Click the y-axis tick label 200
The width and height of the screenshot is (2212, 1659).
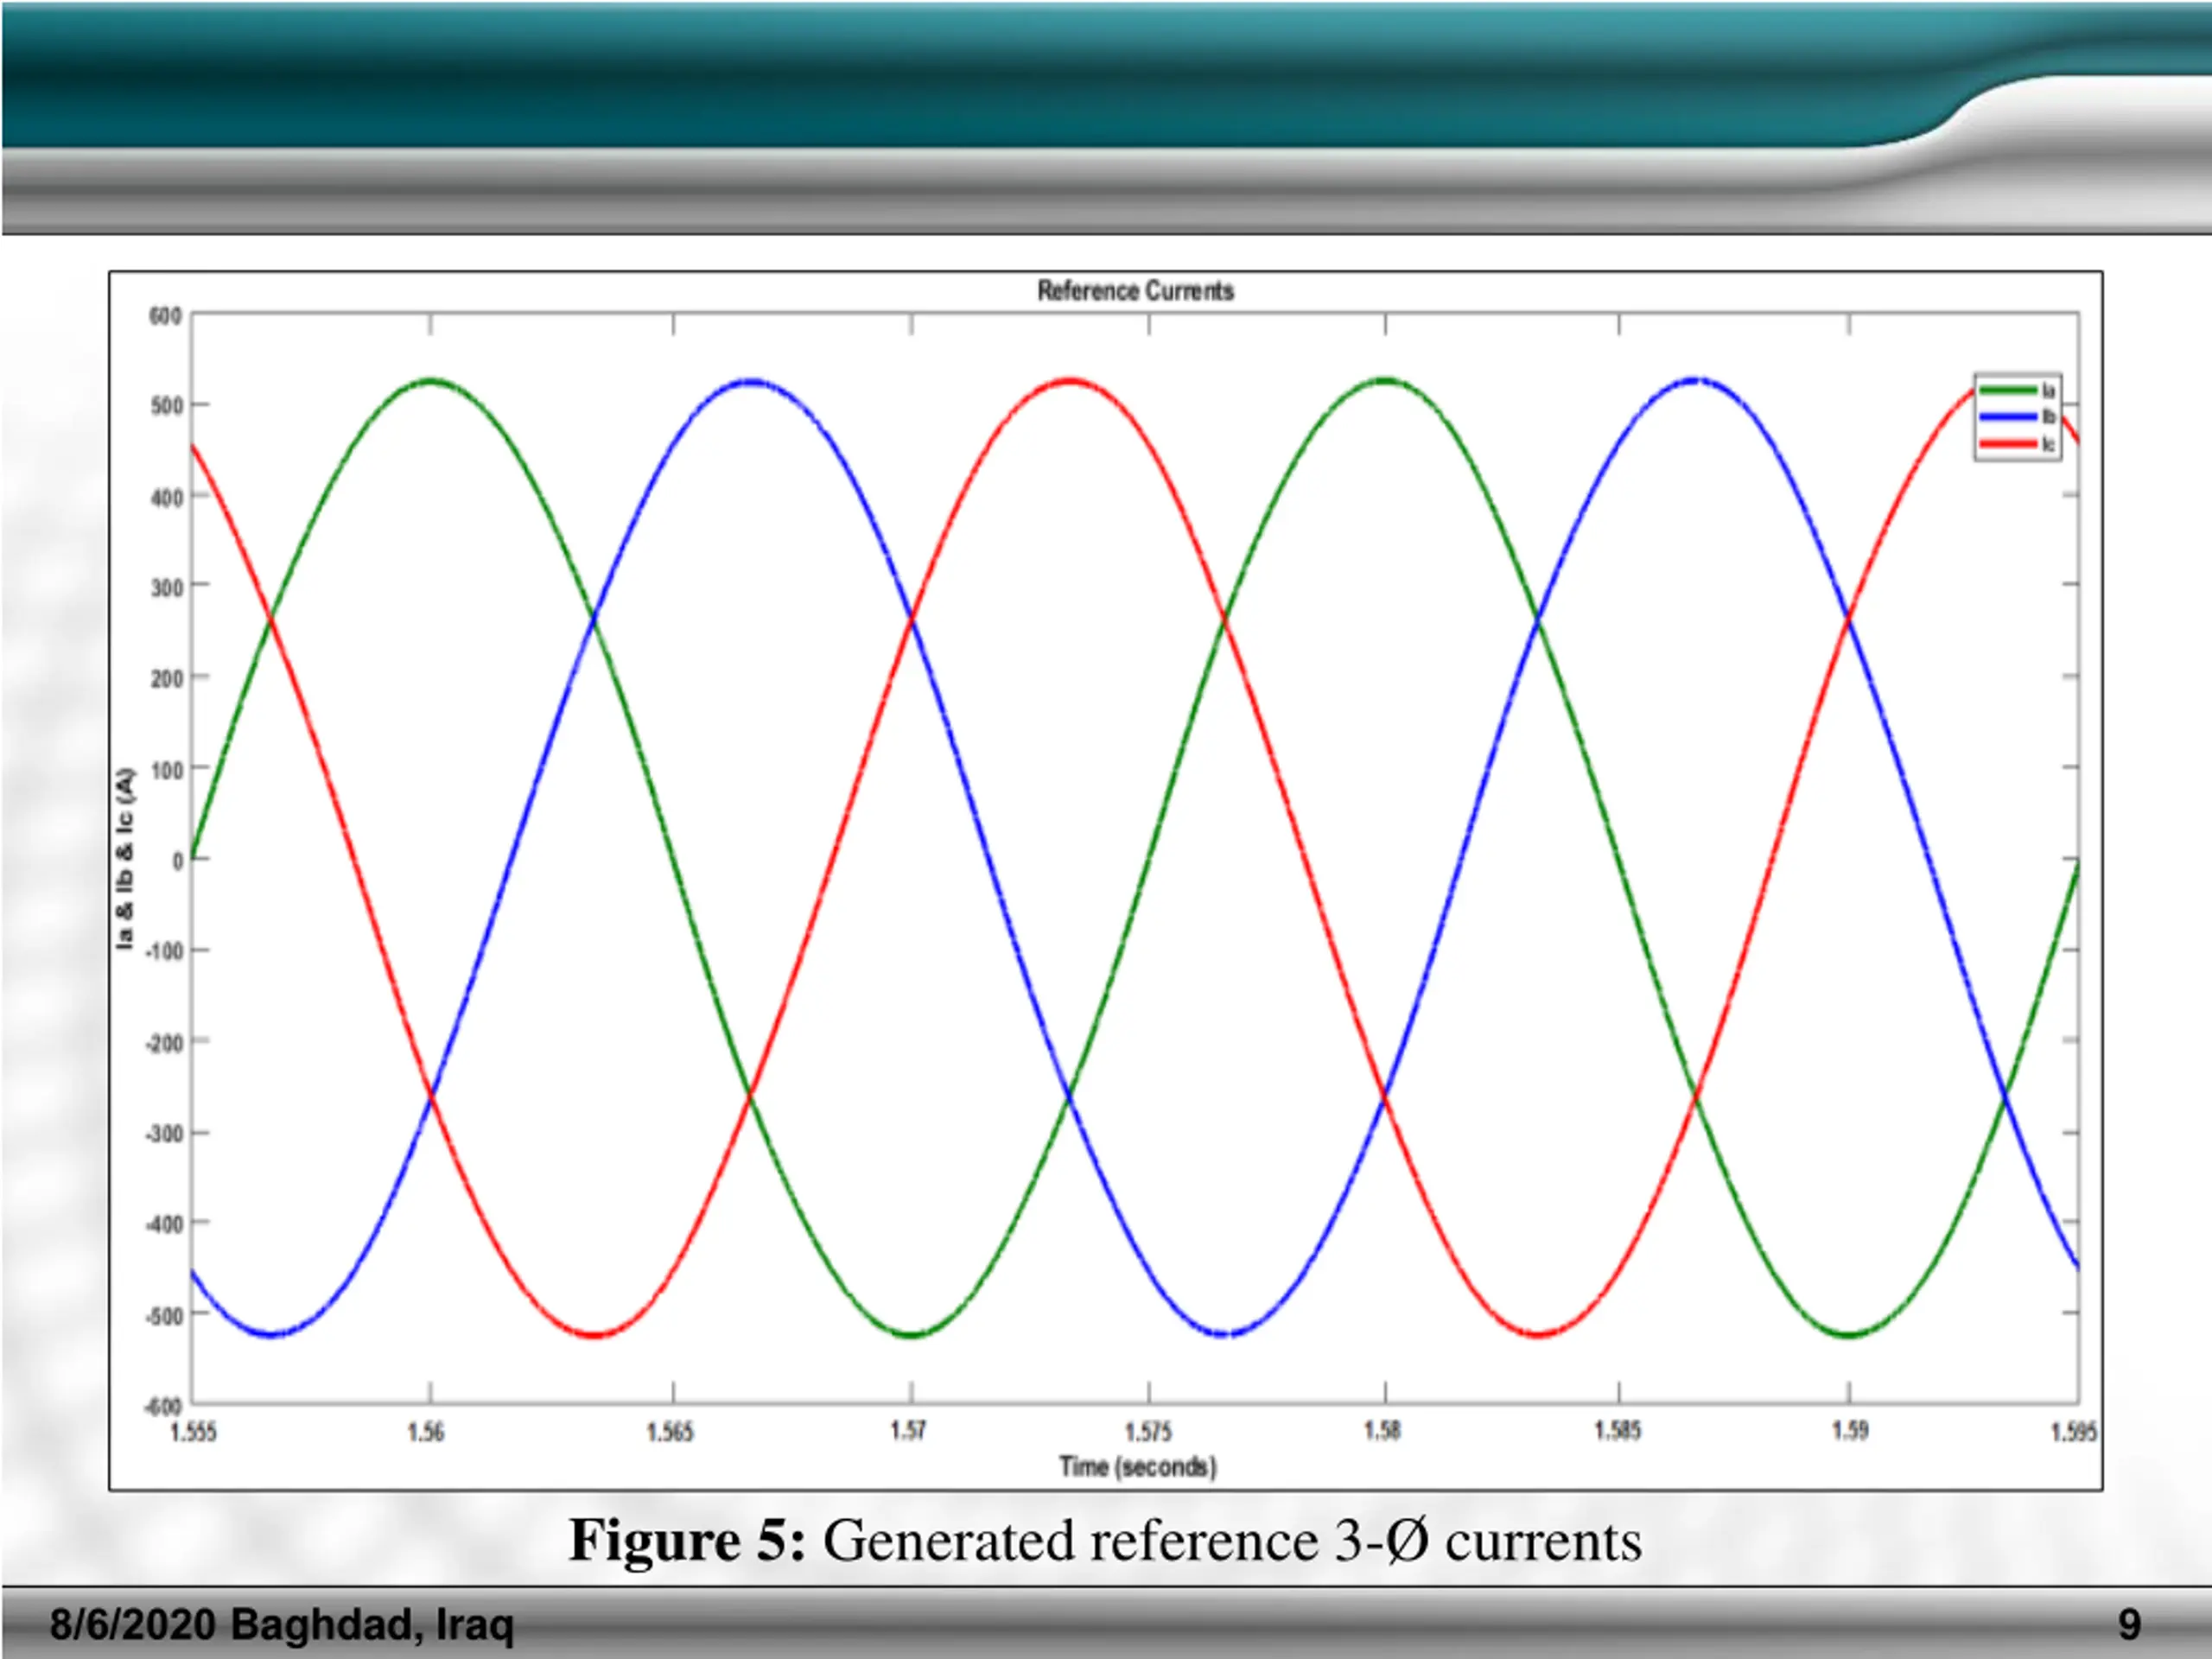166,679
